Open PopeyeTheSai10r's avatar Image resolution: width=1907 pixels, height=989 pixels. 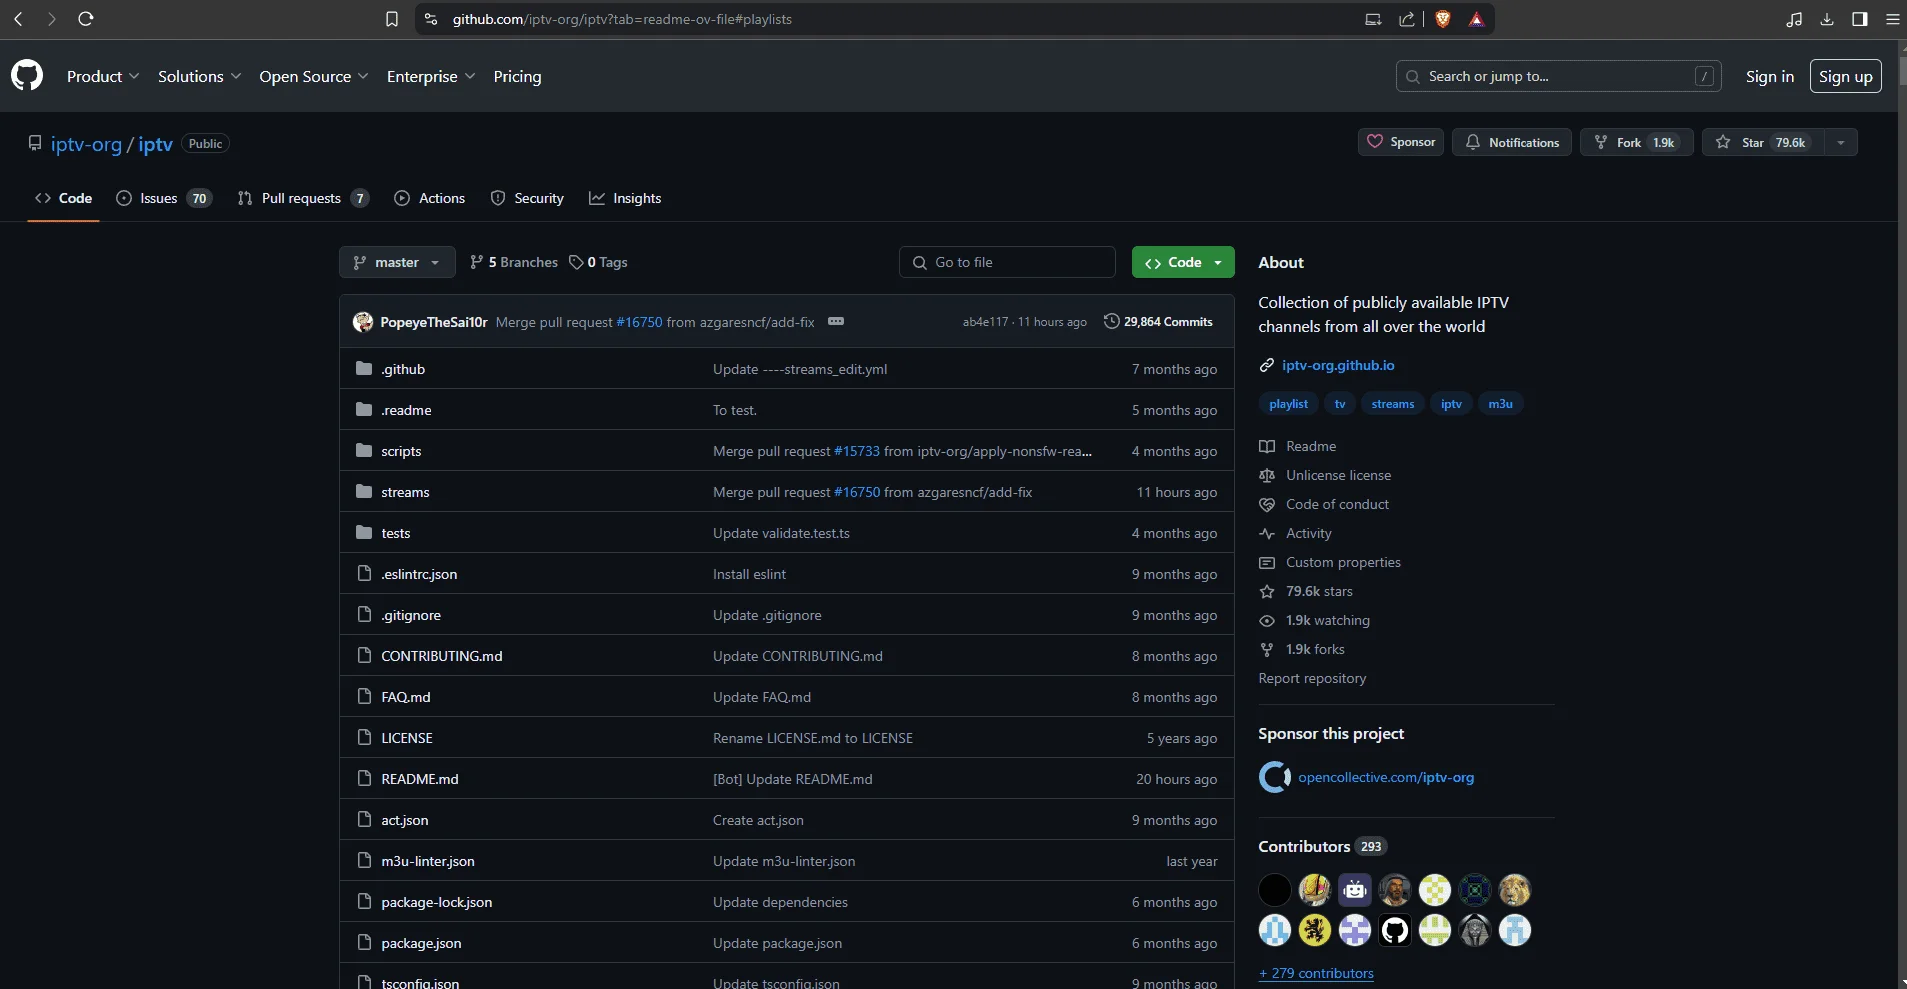(363, 322)
